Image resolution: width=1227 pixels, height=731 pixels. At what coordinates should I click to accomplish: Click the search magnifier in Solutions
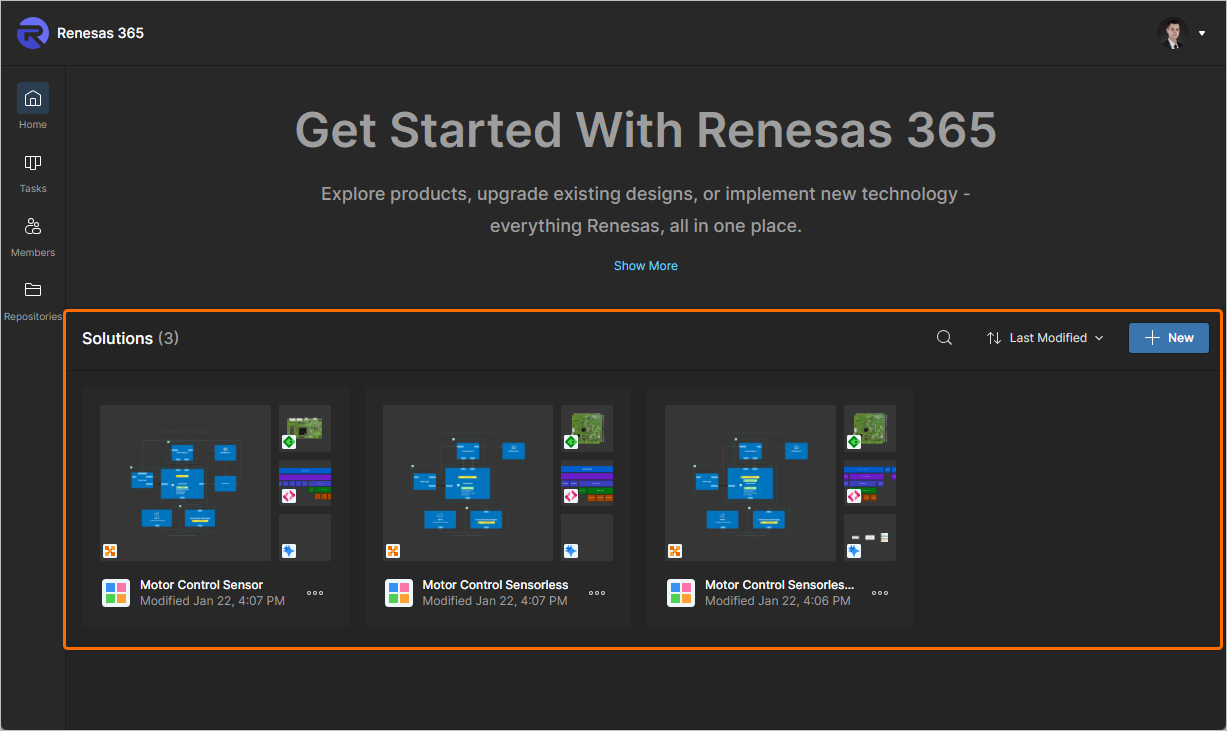tap(944, 338)
